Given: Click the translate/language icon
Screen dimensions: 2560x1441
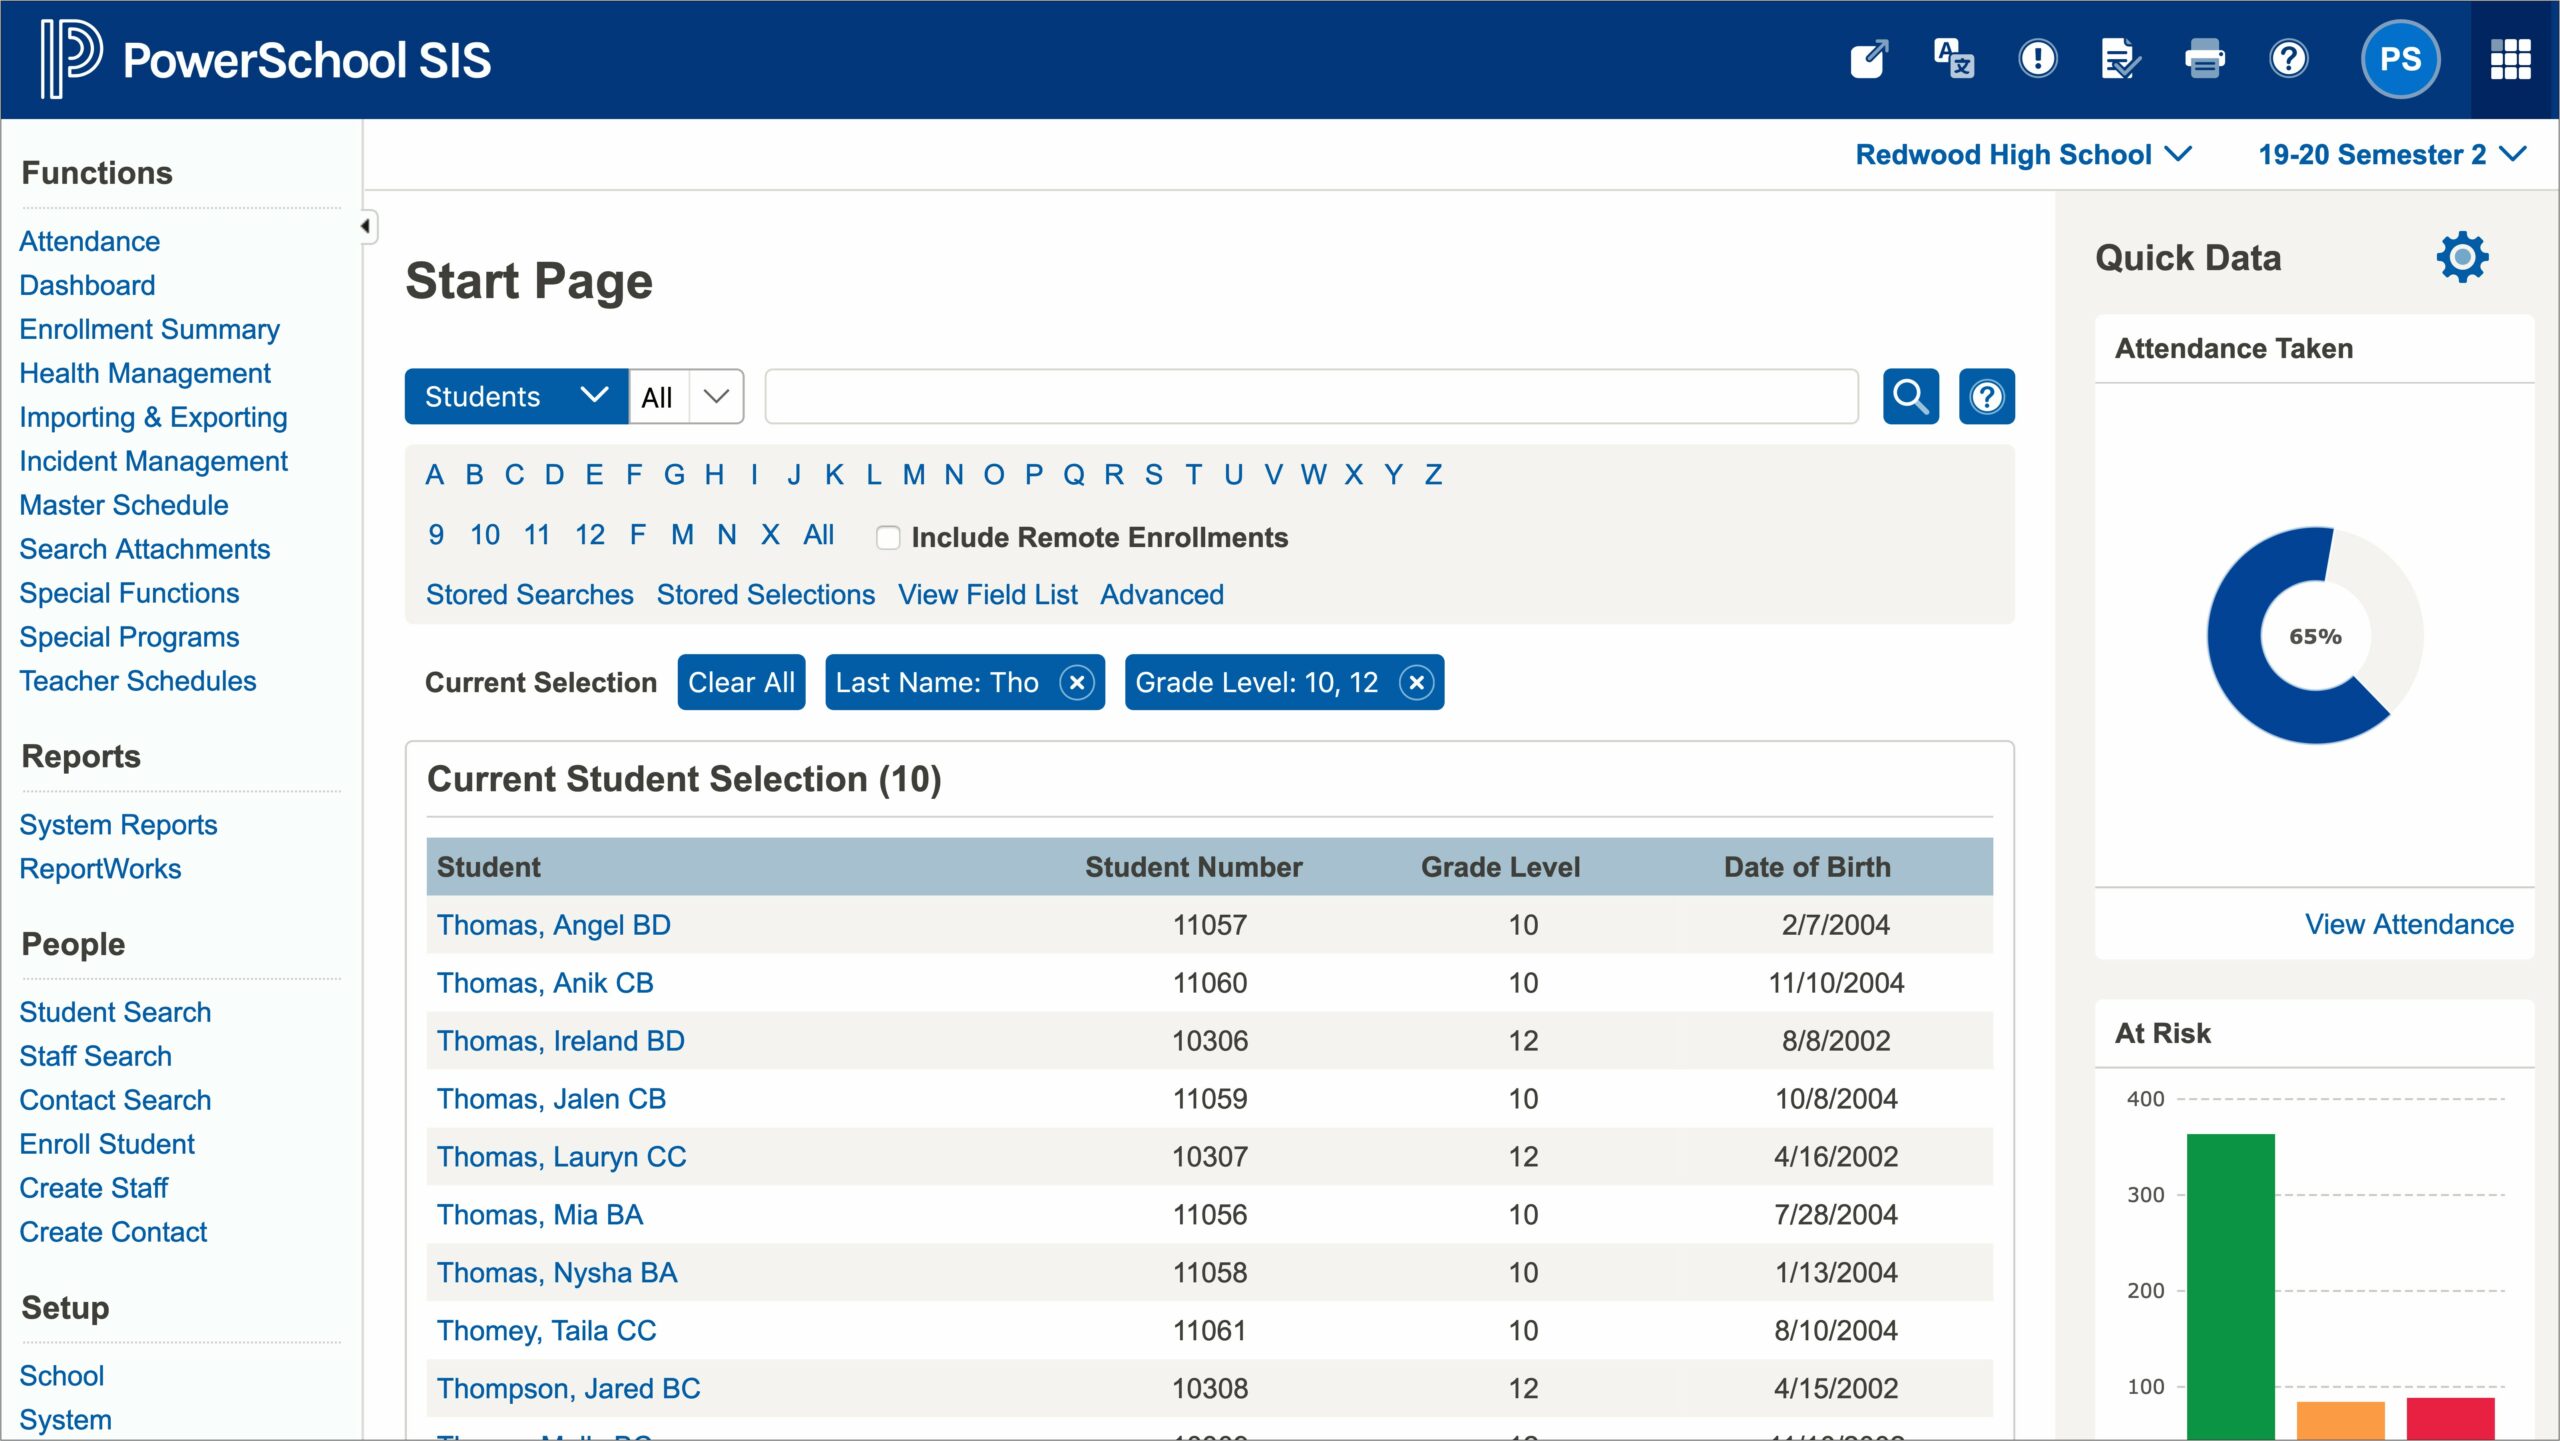Looking at the screenshot, I should pyautogui.click(x=1953, y=58).
